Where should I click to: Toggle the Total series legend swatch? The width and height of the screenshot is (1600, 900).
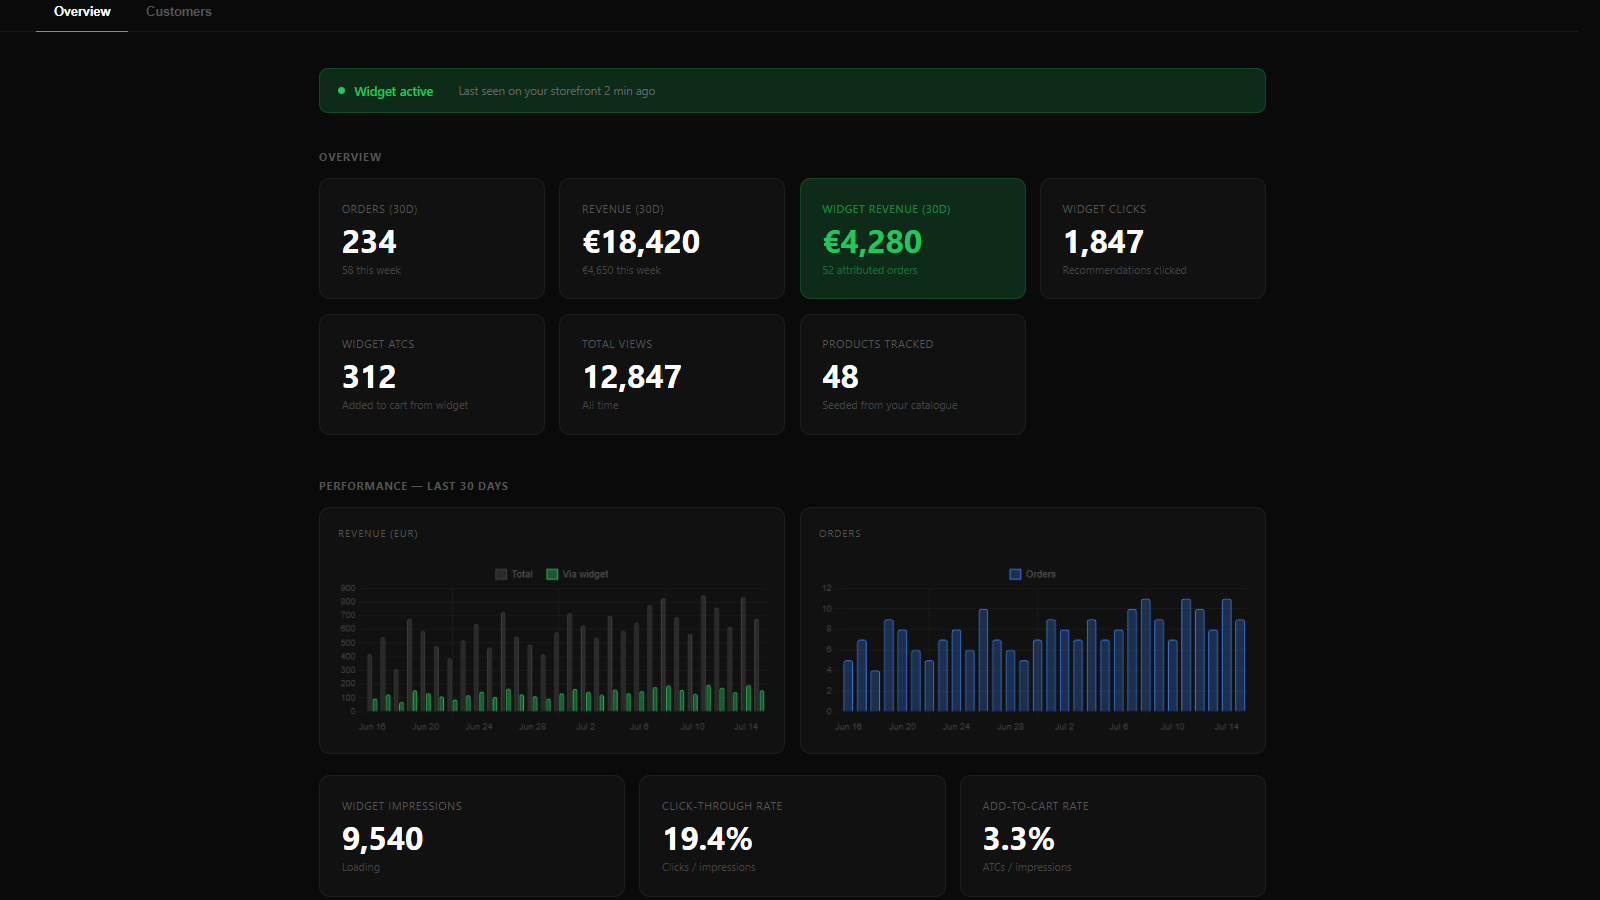coord(501,574)
